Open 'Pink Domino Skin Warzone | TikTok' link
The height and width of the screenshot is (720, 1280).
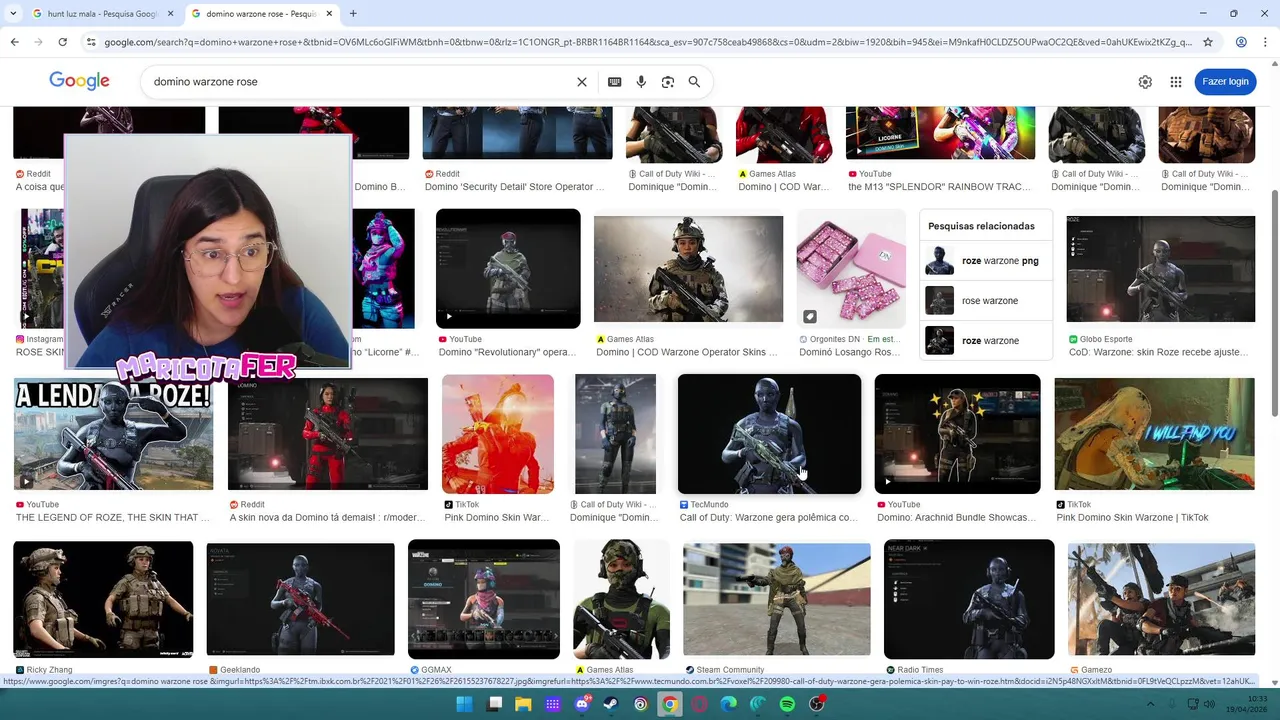click(x=1132, y=518)
